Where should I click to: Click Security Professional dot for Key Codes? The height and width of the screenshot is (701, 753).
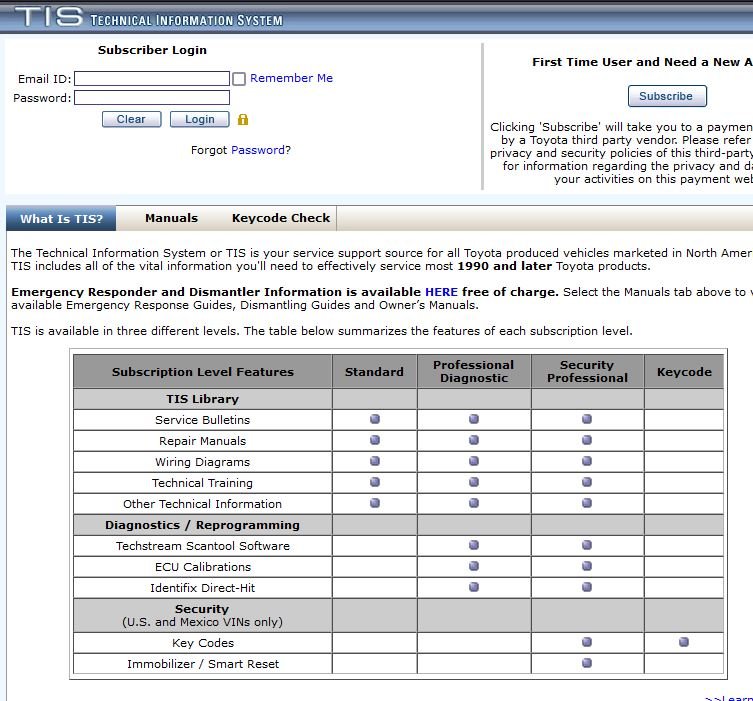[587, 642]
